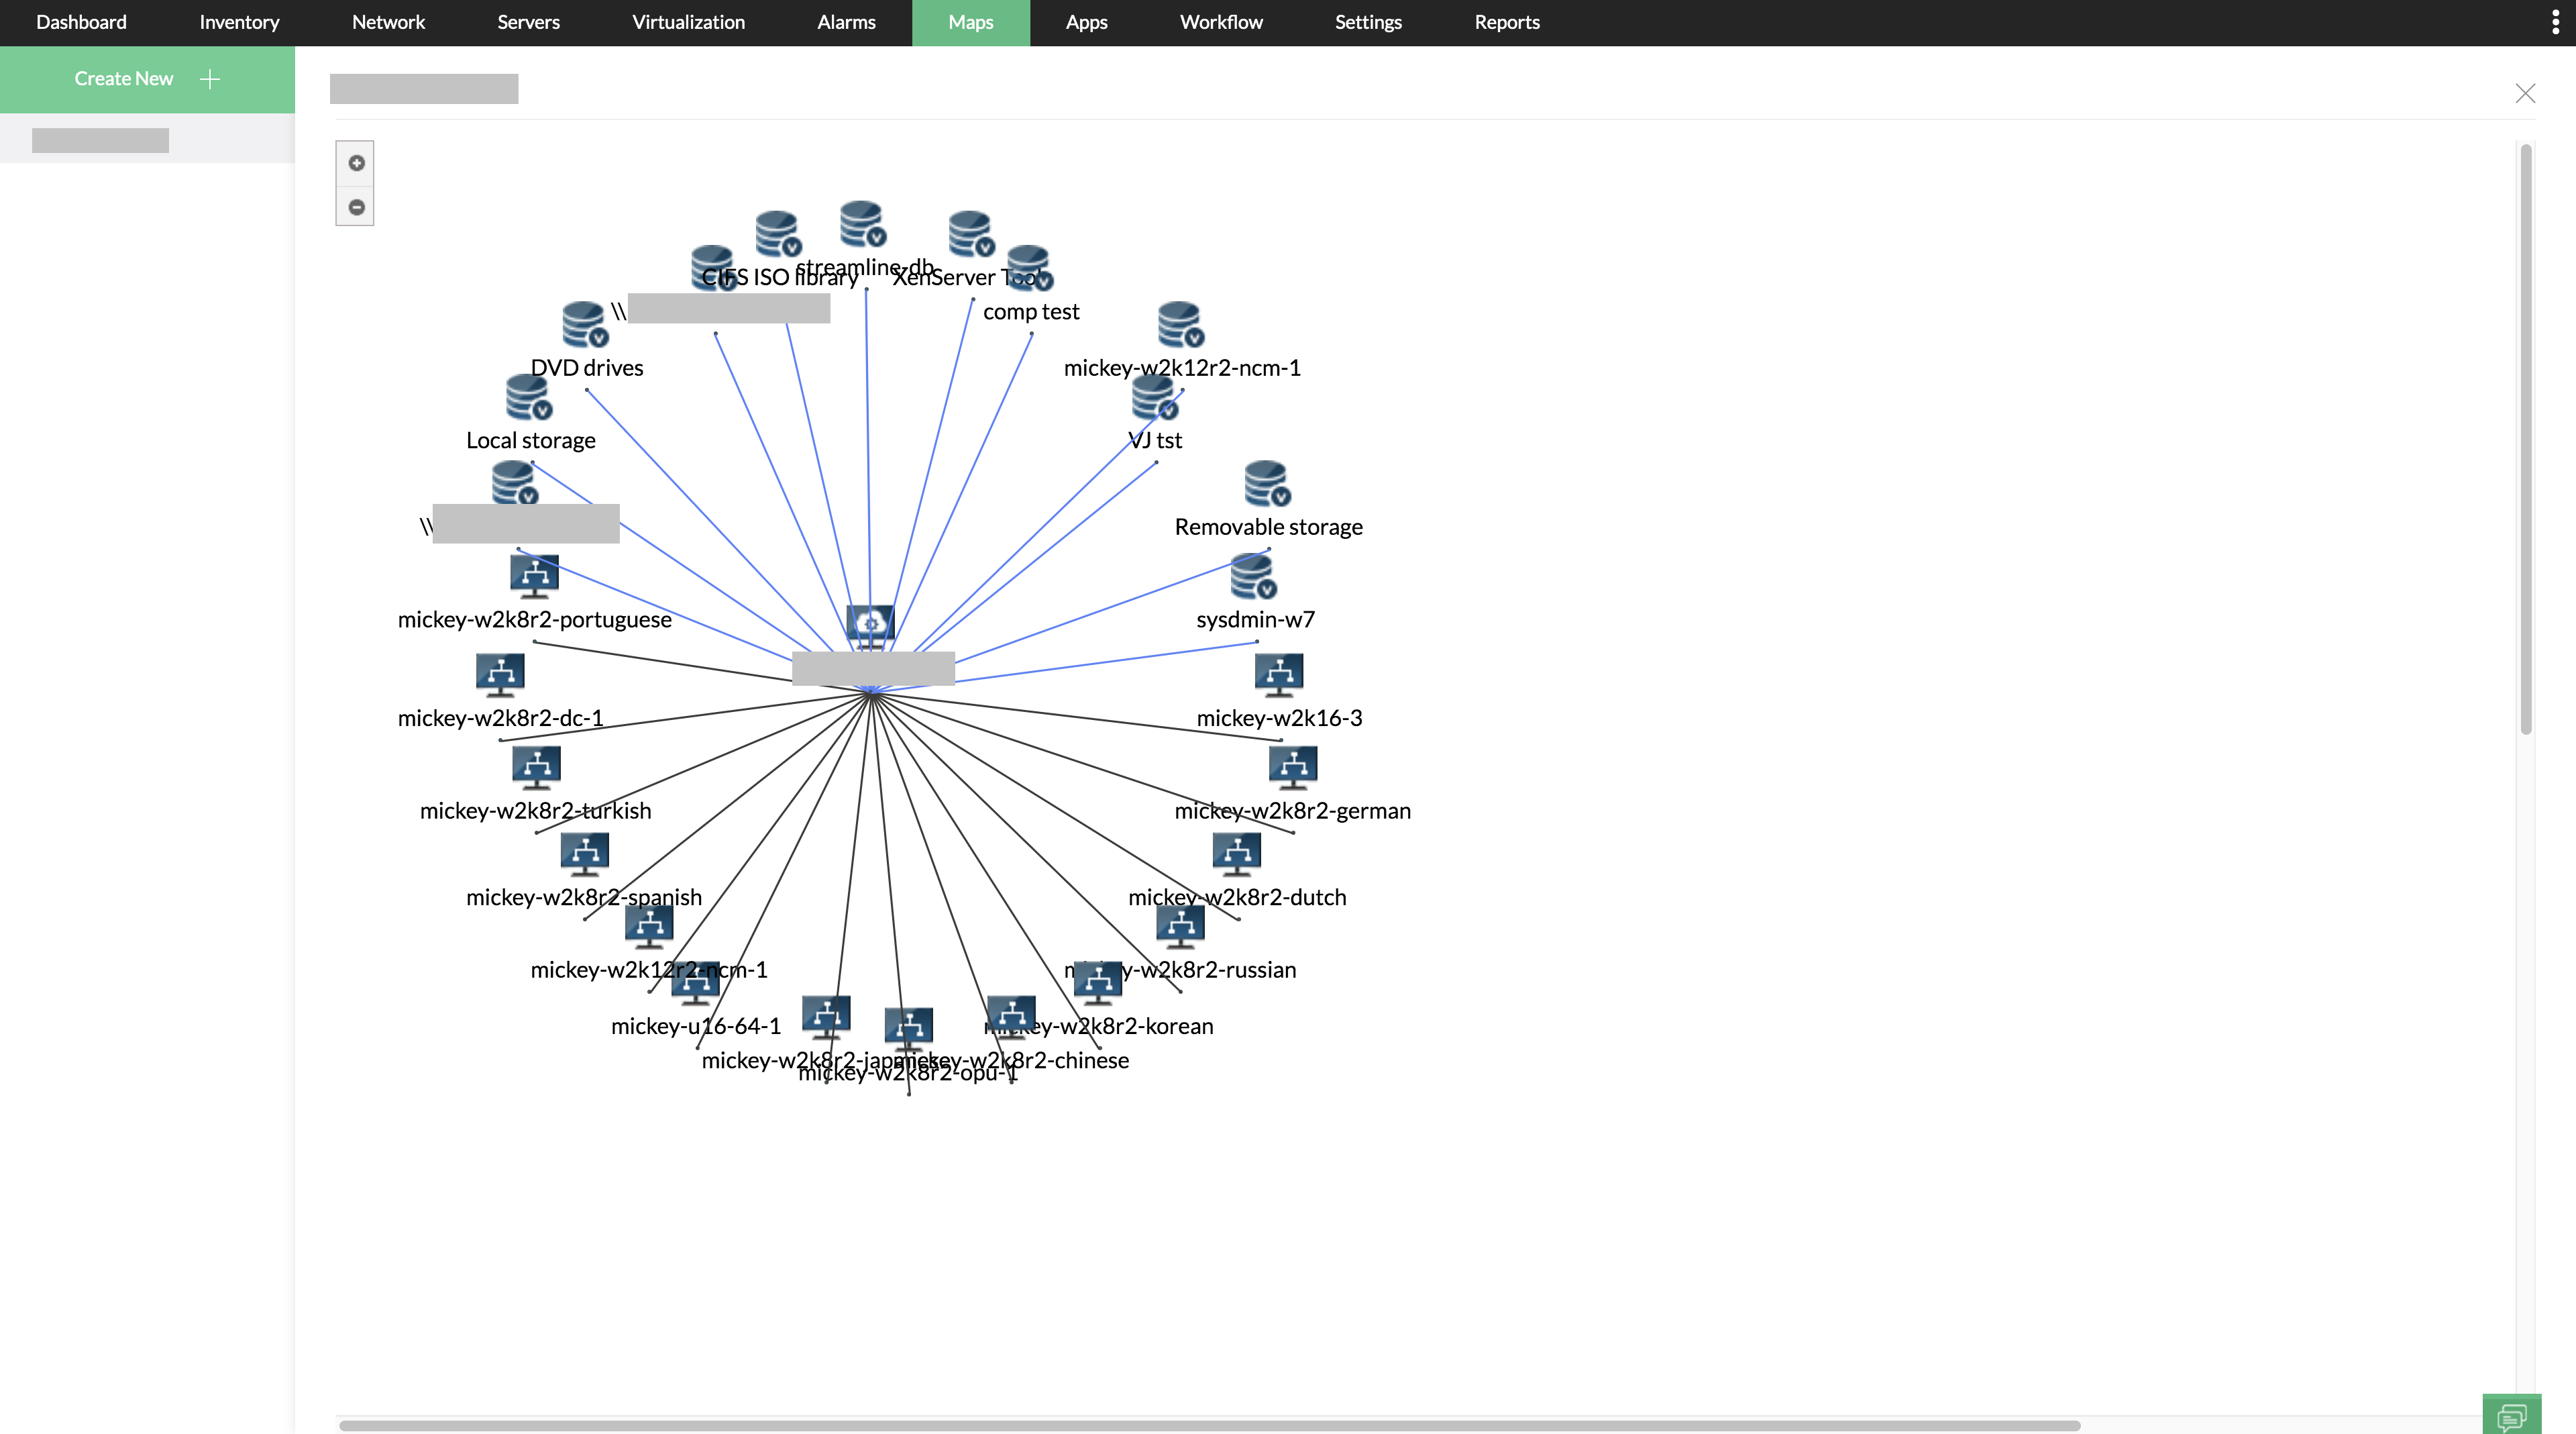Switch to the Alarms tab
This screenshot has width=2576, height=1434.
[x=846, y=23]
